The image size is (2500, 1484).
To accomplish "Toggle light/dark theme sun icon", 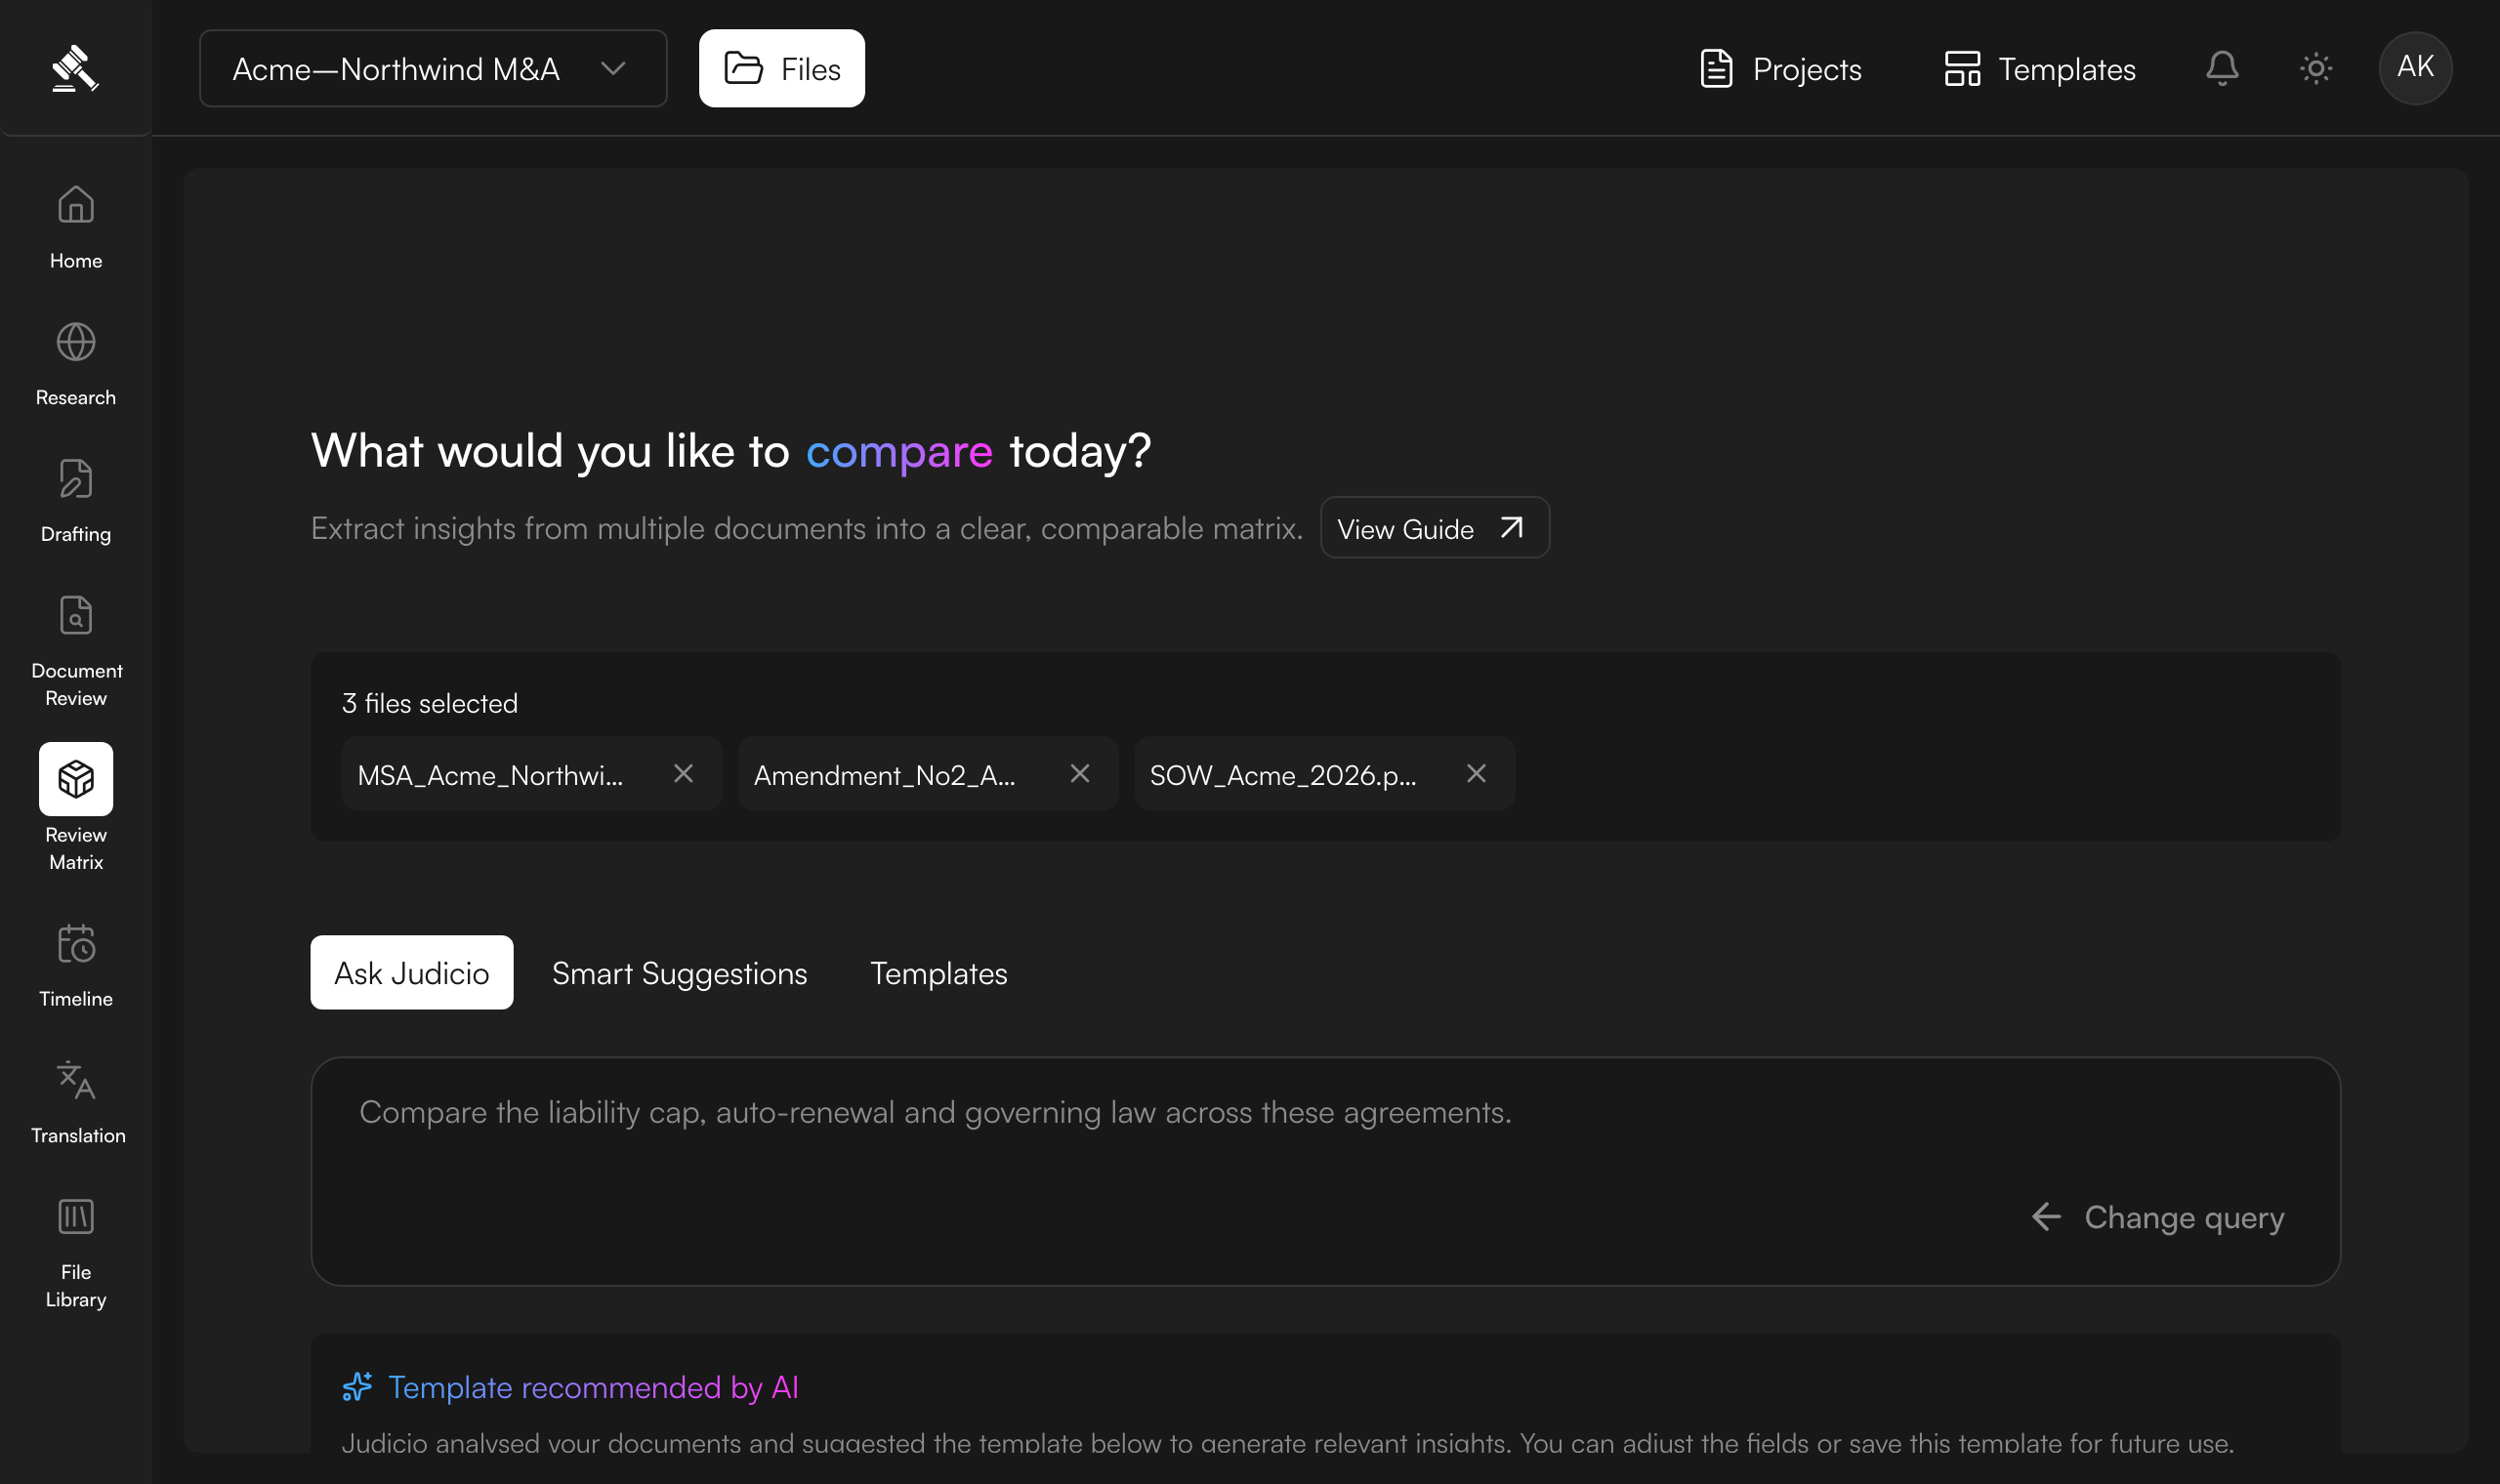I will click(2316, 68).
